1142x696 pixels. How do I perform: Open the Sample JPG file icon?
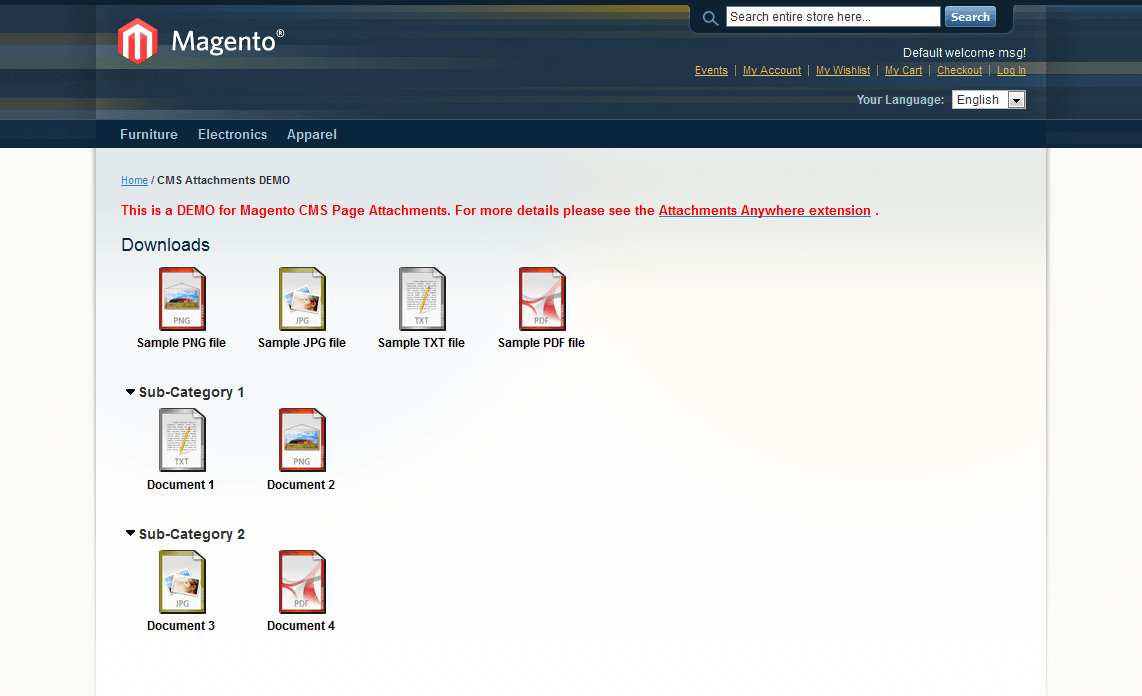click(x=302, y=299)
